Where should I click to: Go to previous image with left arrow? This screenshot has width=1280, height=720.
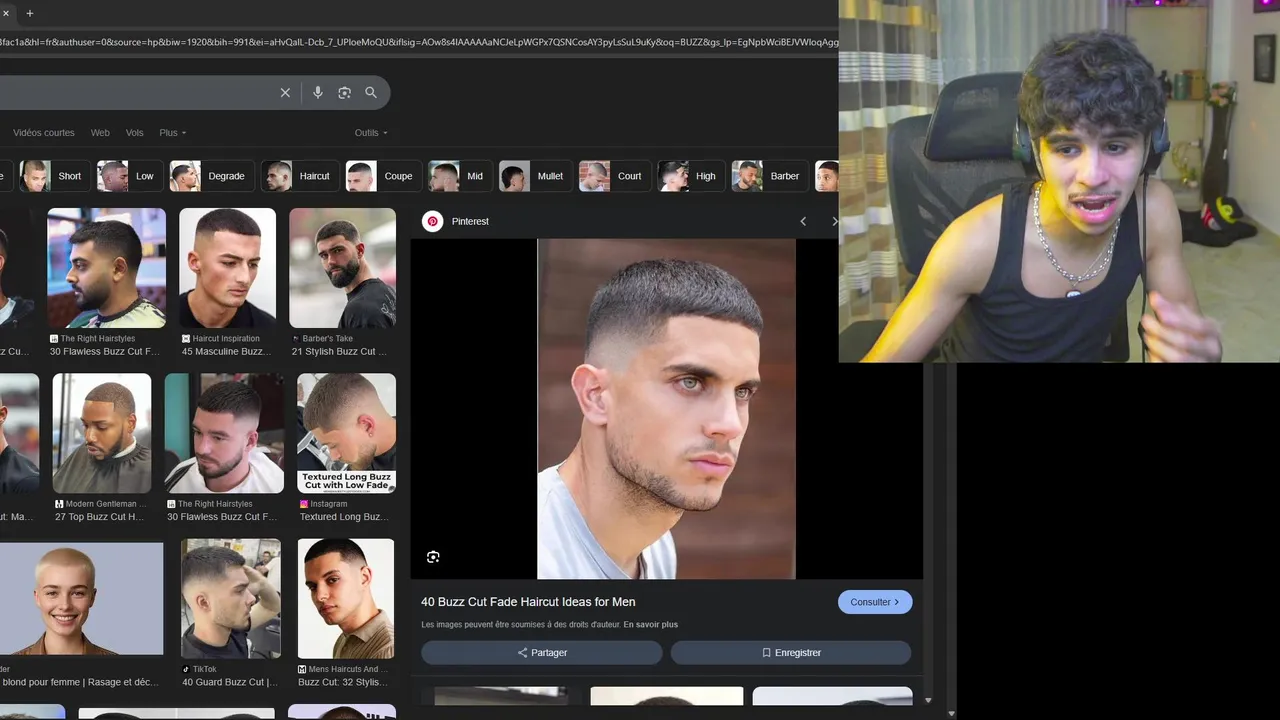802,221
